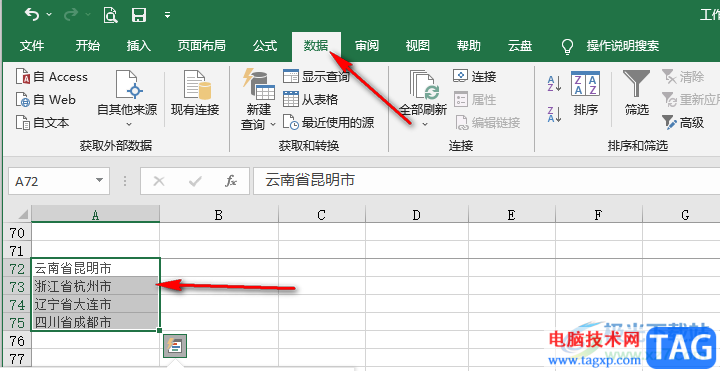Click cell containing 辽宁省大连市

[x=96, y=304]
